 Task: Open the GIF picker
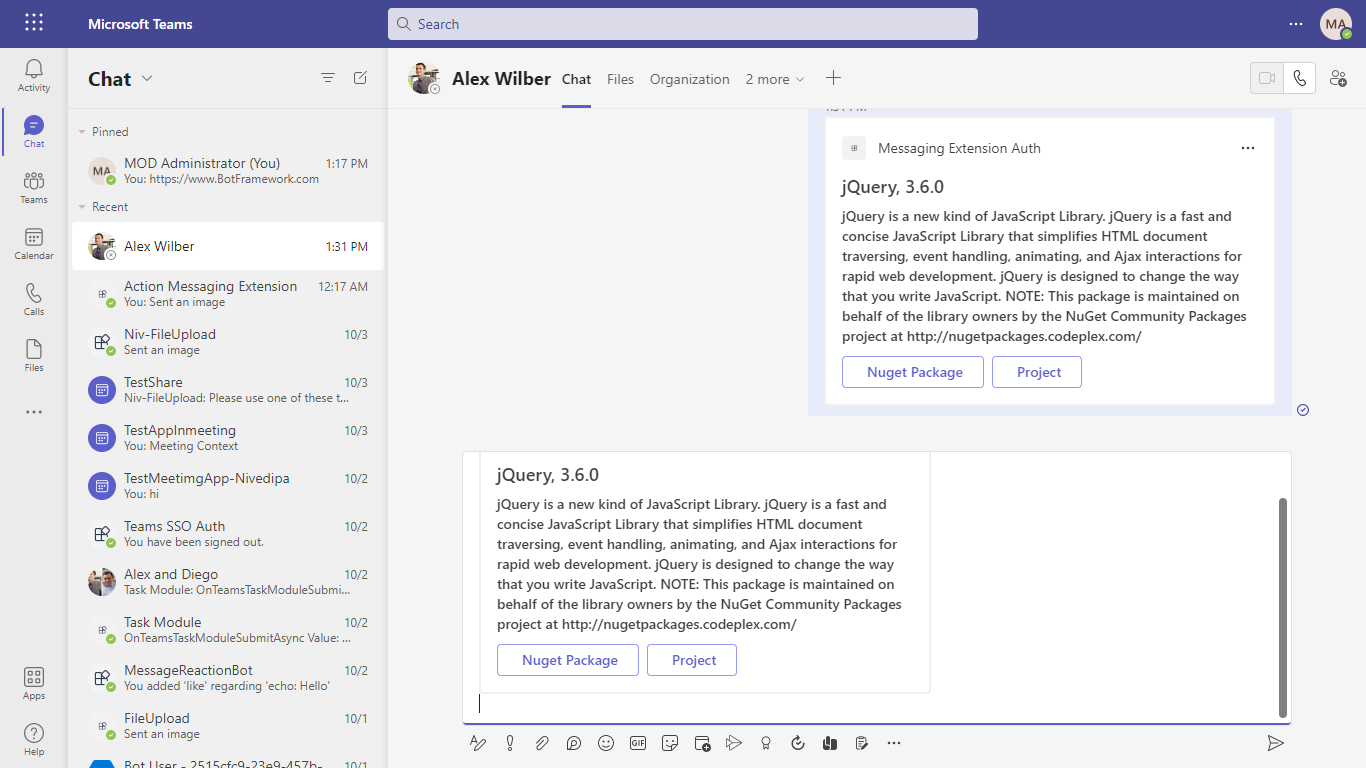(x=638, y=743)
